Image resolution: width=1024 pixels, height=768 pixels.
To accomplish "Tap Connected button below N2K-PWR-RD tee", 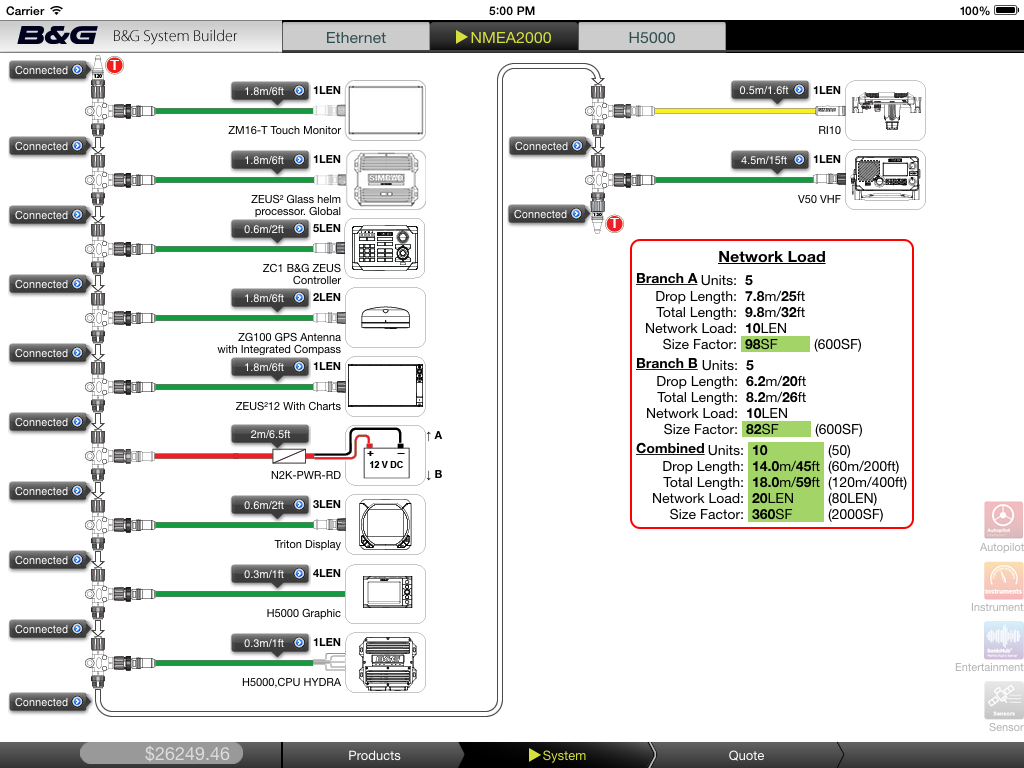I will [49, 491].
